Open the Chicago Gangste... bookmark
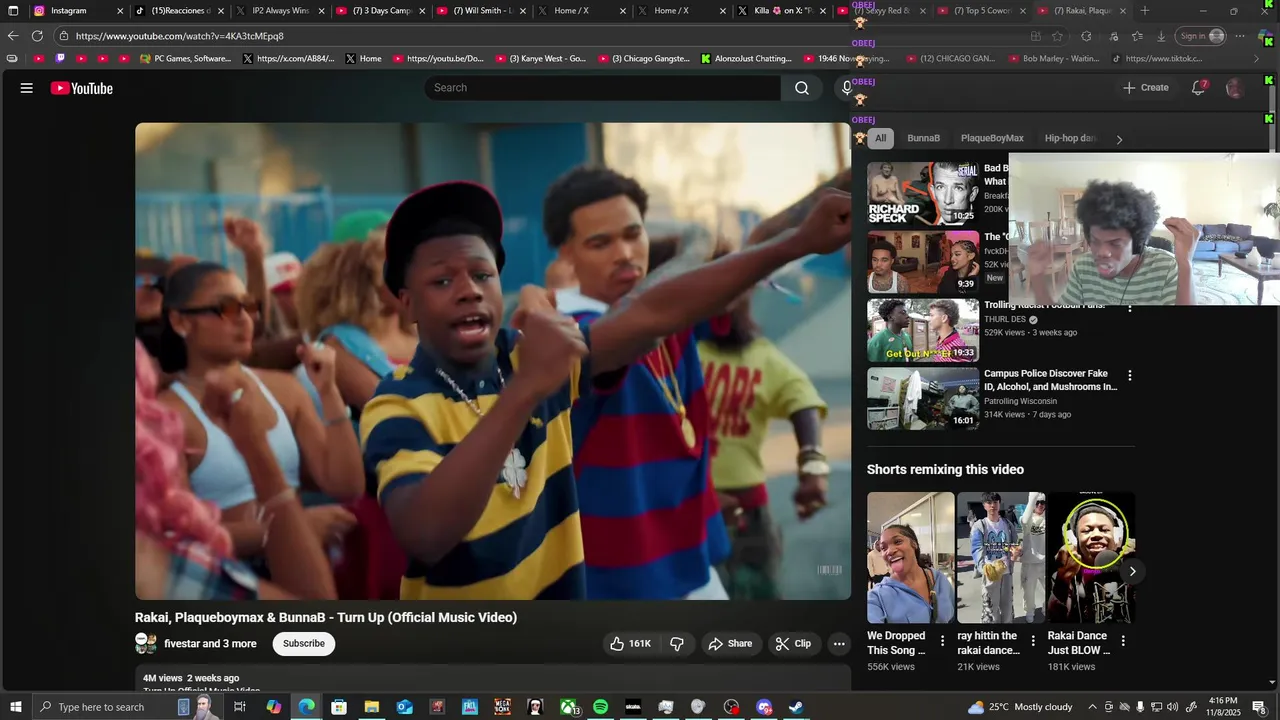1280x720 pixels. [x=644, y=59]
